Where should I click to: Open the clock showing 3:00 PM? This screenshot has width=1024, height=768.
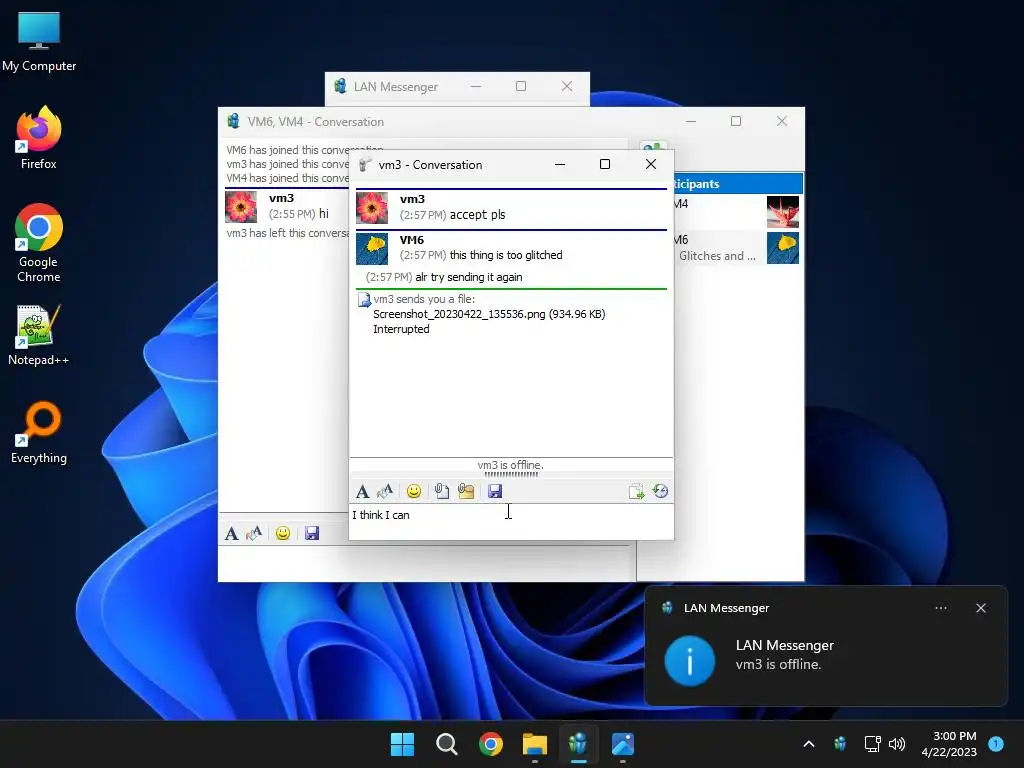(949, 744)
